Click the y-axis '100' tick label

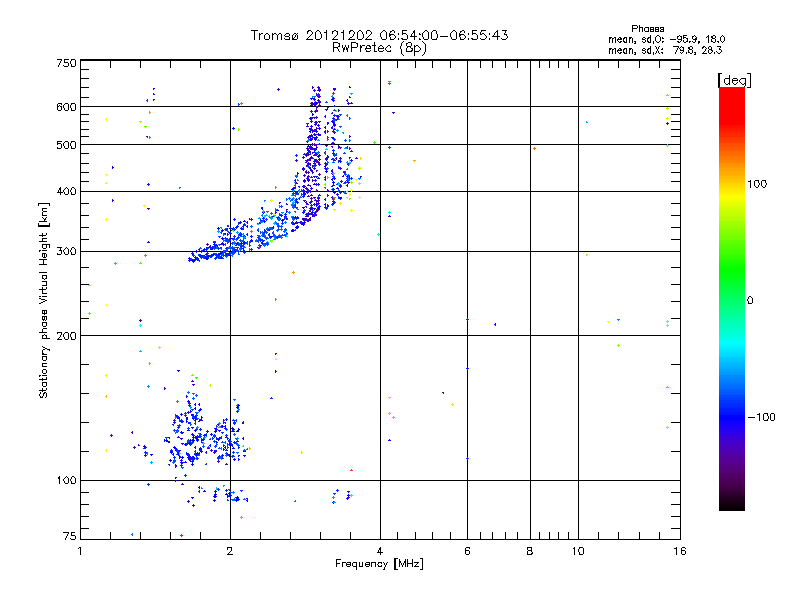(66, 480)
